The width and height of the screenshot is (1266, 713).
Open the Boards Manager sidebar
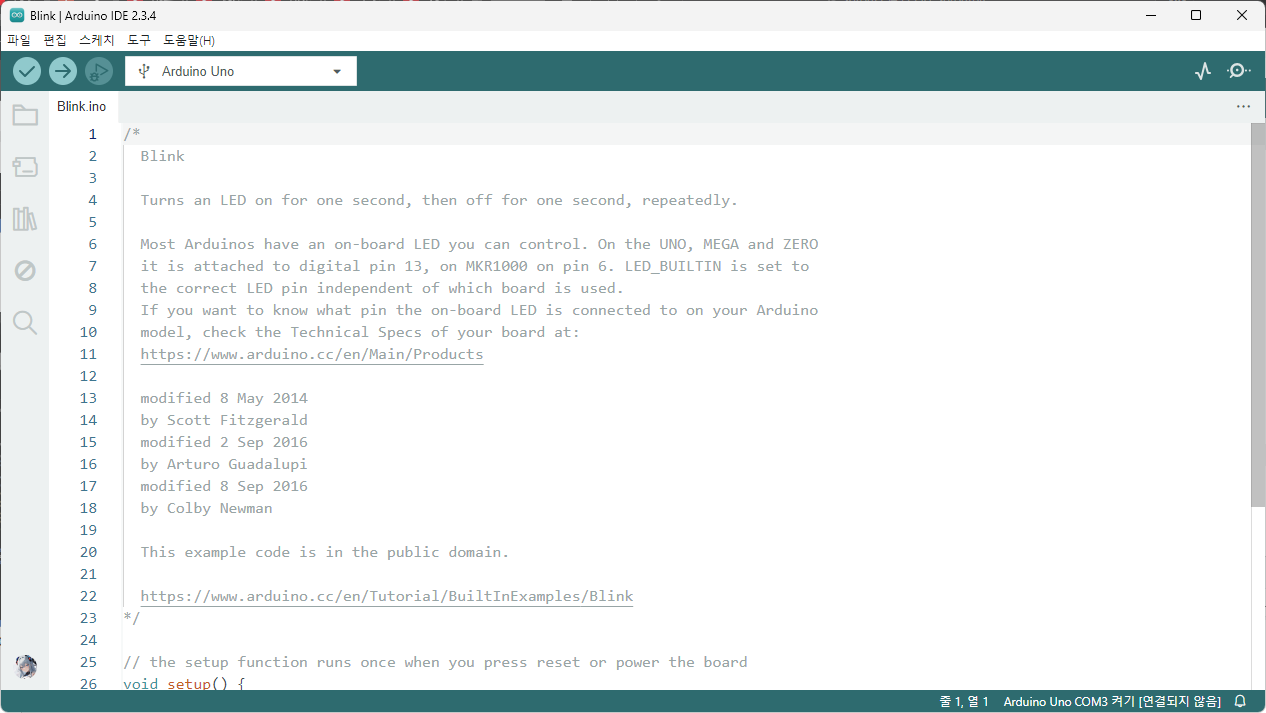tap(25, 167)
